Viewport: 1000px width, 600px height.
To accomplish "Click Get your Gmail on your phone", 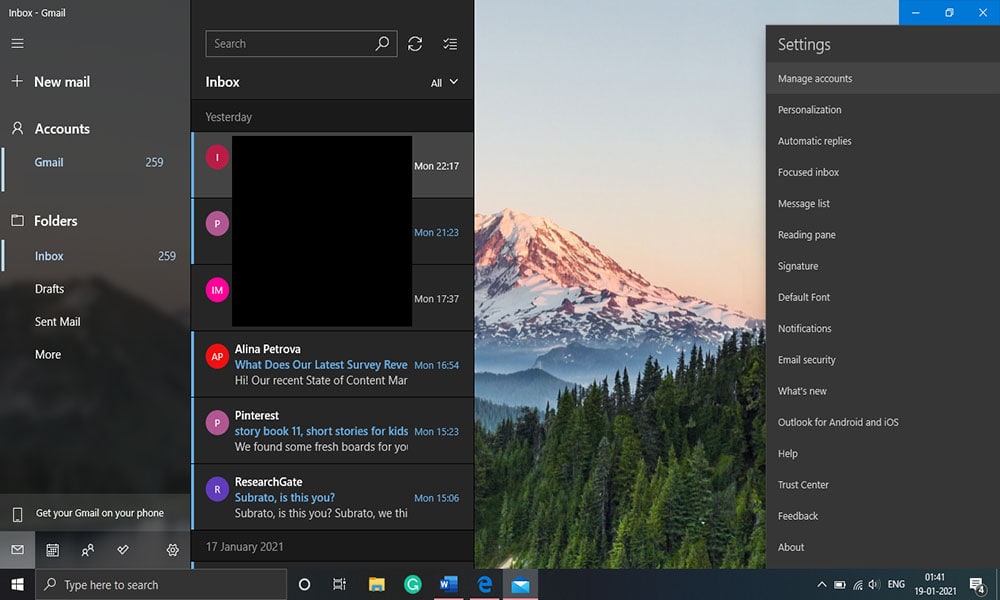I will [95, 513].
